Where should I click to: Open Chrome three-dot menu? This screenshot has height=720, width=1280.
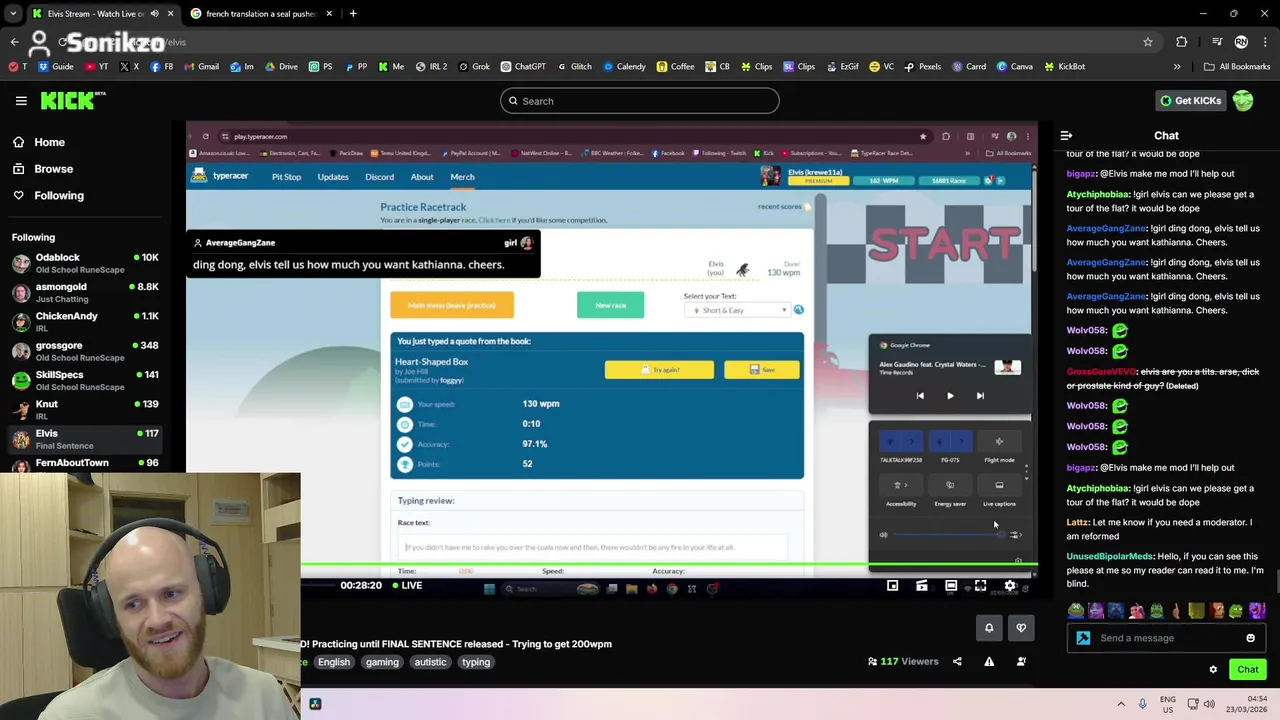point(1266,42)
